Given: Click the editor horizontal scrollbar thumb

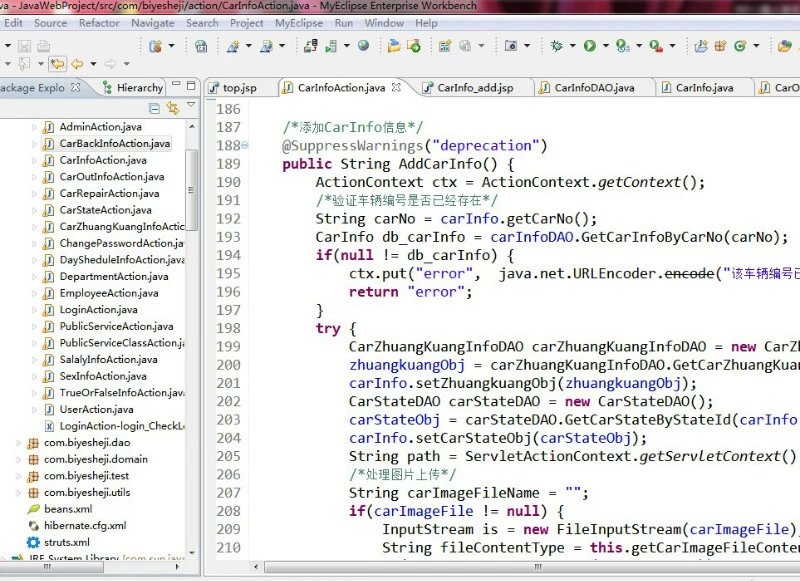Looking at the screenshot, I should tap(532, 567).
